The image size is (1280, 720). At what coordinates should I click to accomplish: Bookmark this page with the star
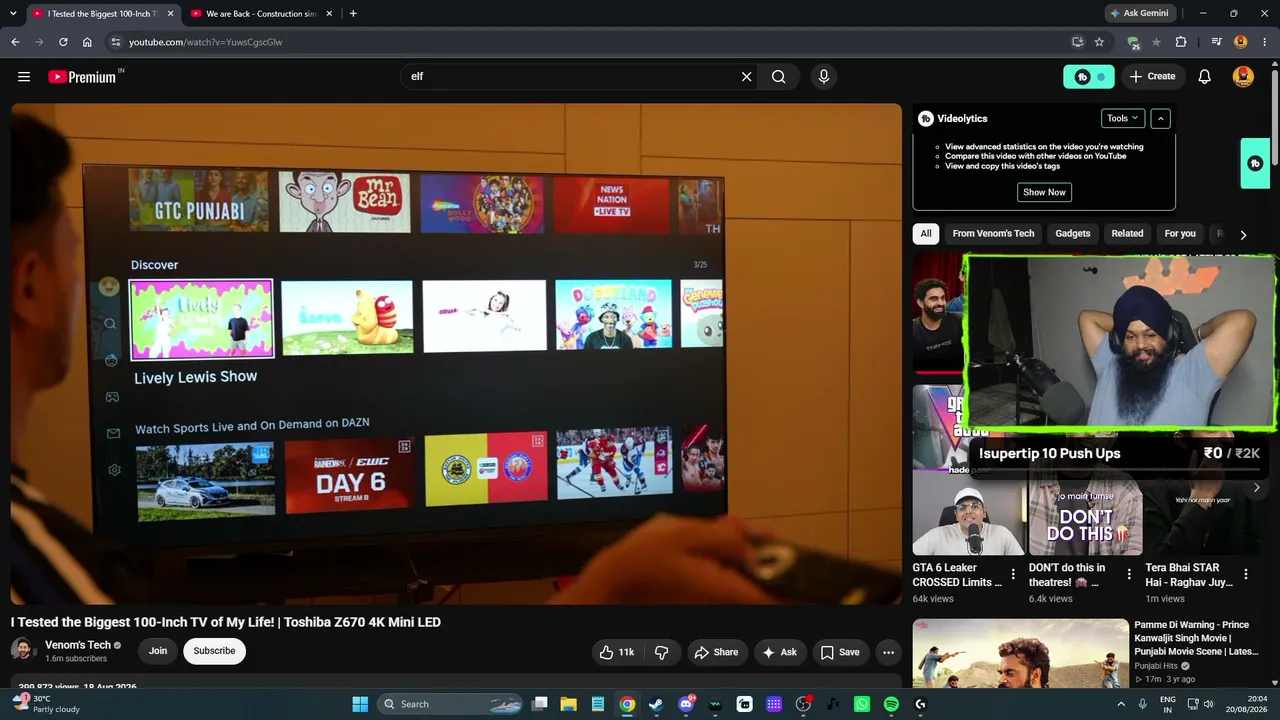[x=1099, y=42]
